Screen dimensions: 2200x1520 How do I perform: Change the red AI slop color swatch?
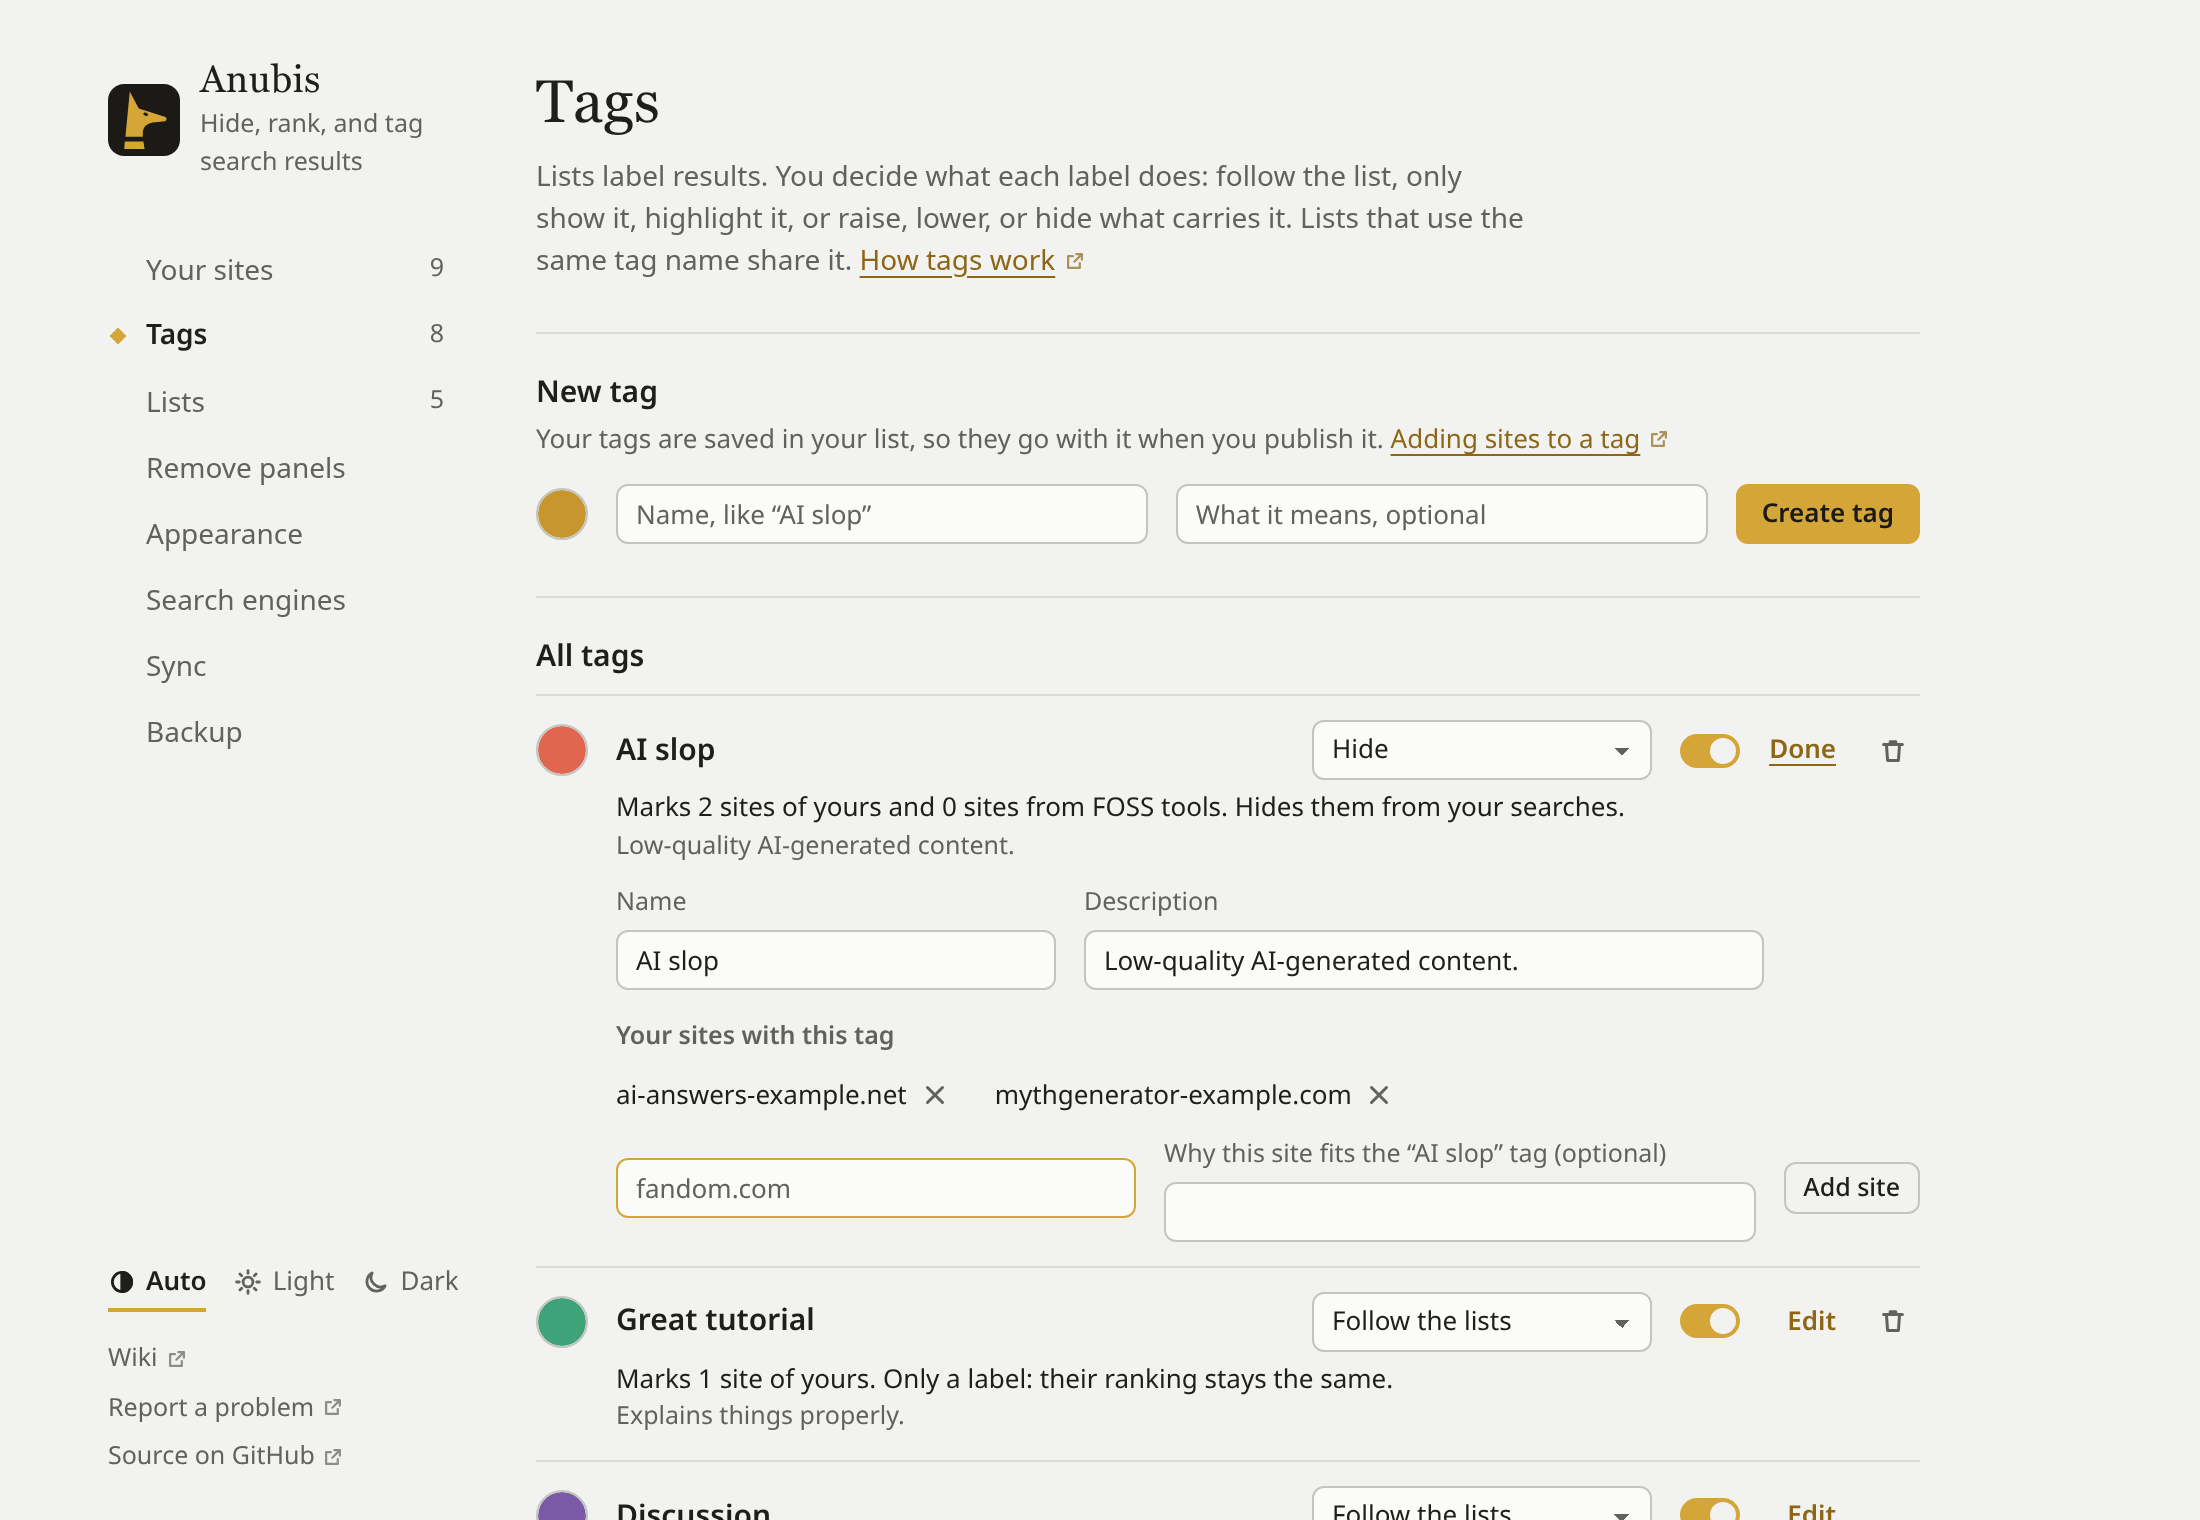562,750
